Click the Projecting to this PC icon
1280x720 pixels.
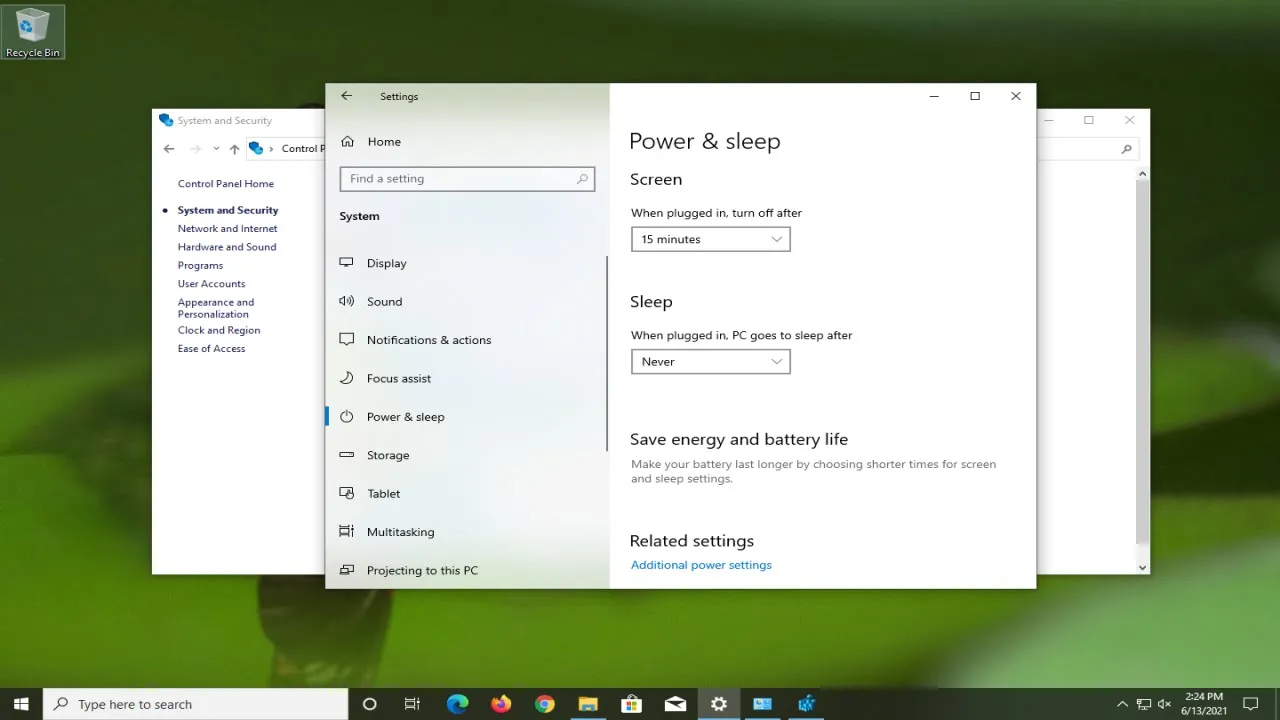point(347,570)
